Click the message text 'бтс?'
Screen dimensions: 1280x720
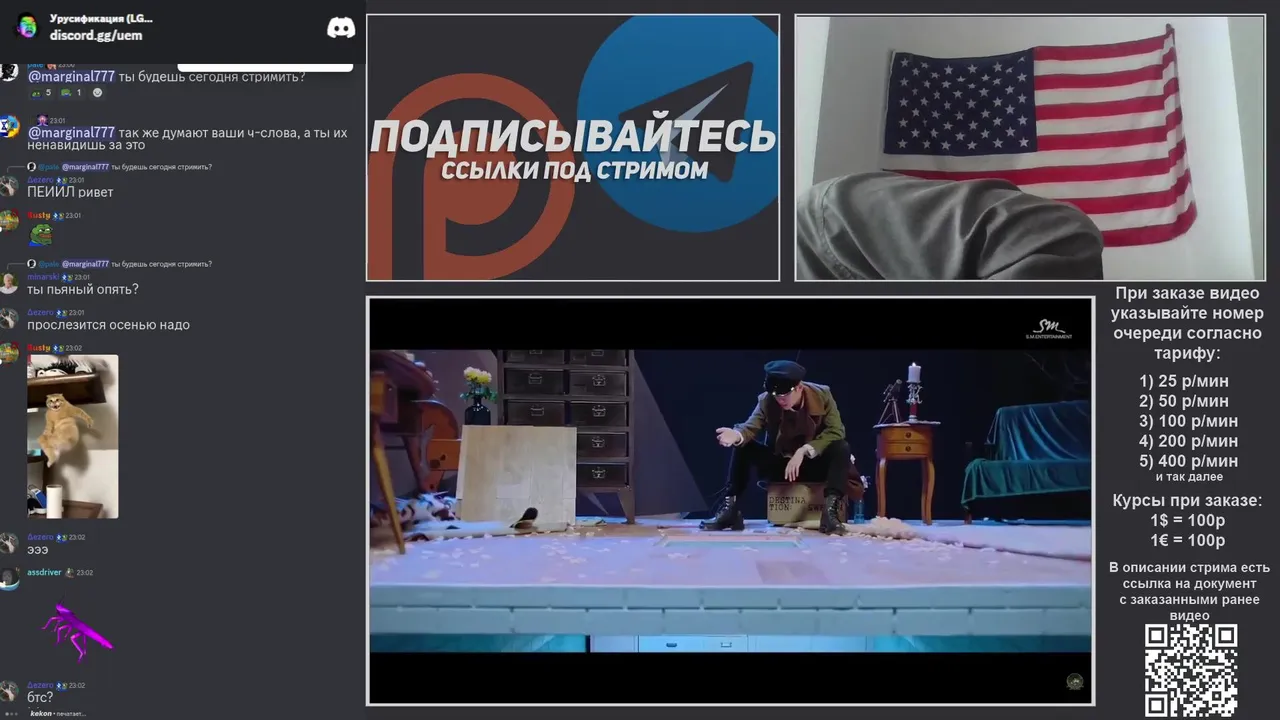40,698
